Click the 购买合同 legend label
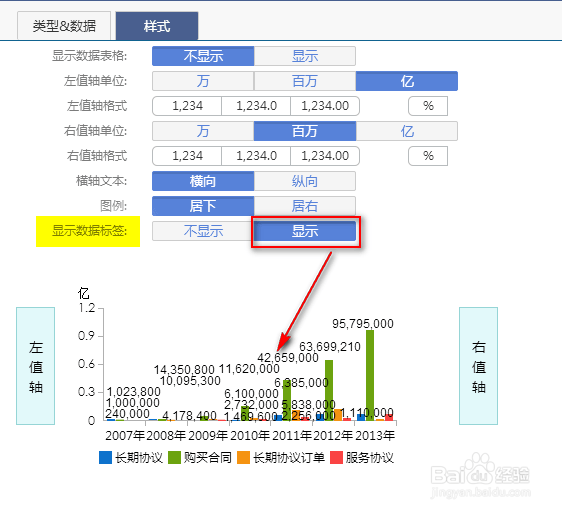Viewport: 562px width, 513px height. [x=208, y=458]
